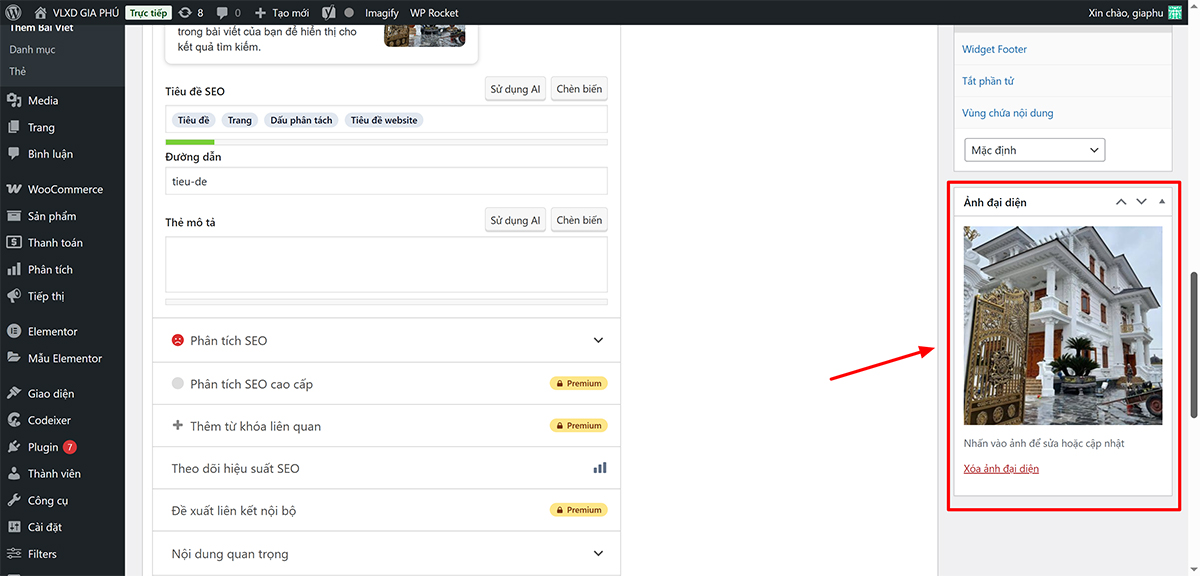Click Xóa ảnh đại diện link

(1001, 469)
